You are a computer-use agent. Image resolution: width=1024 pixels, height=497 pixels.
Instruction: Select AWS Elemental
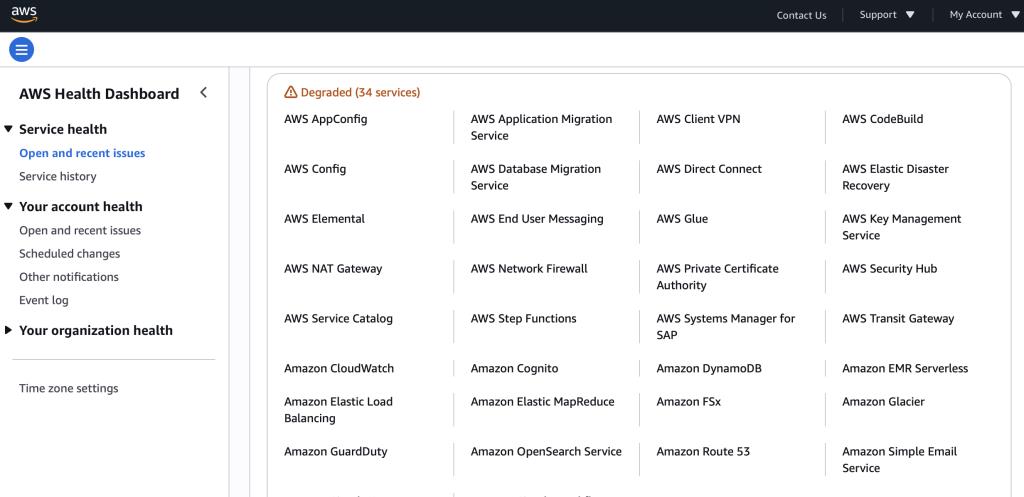pos(324,219)
